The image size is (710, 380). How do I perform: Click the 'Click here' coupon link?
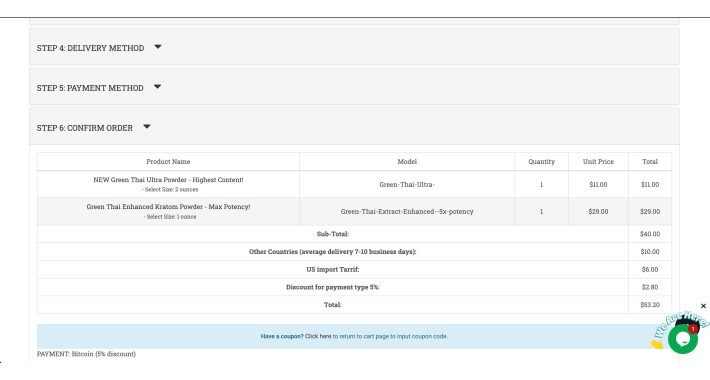point(318,337)
